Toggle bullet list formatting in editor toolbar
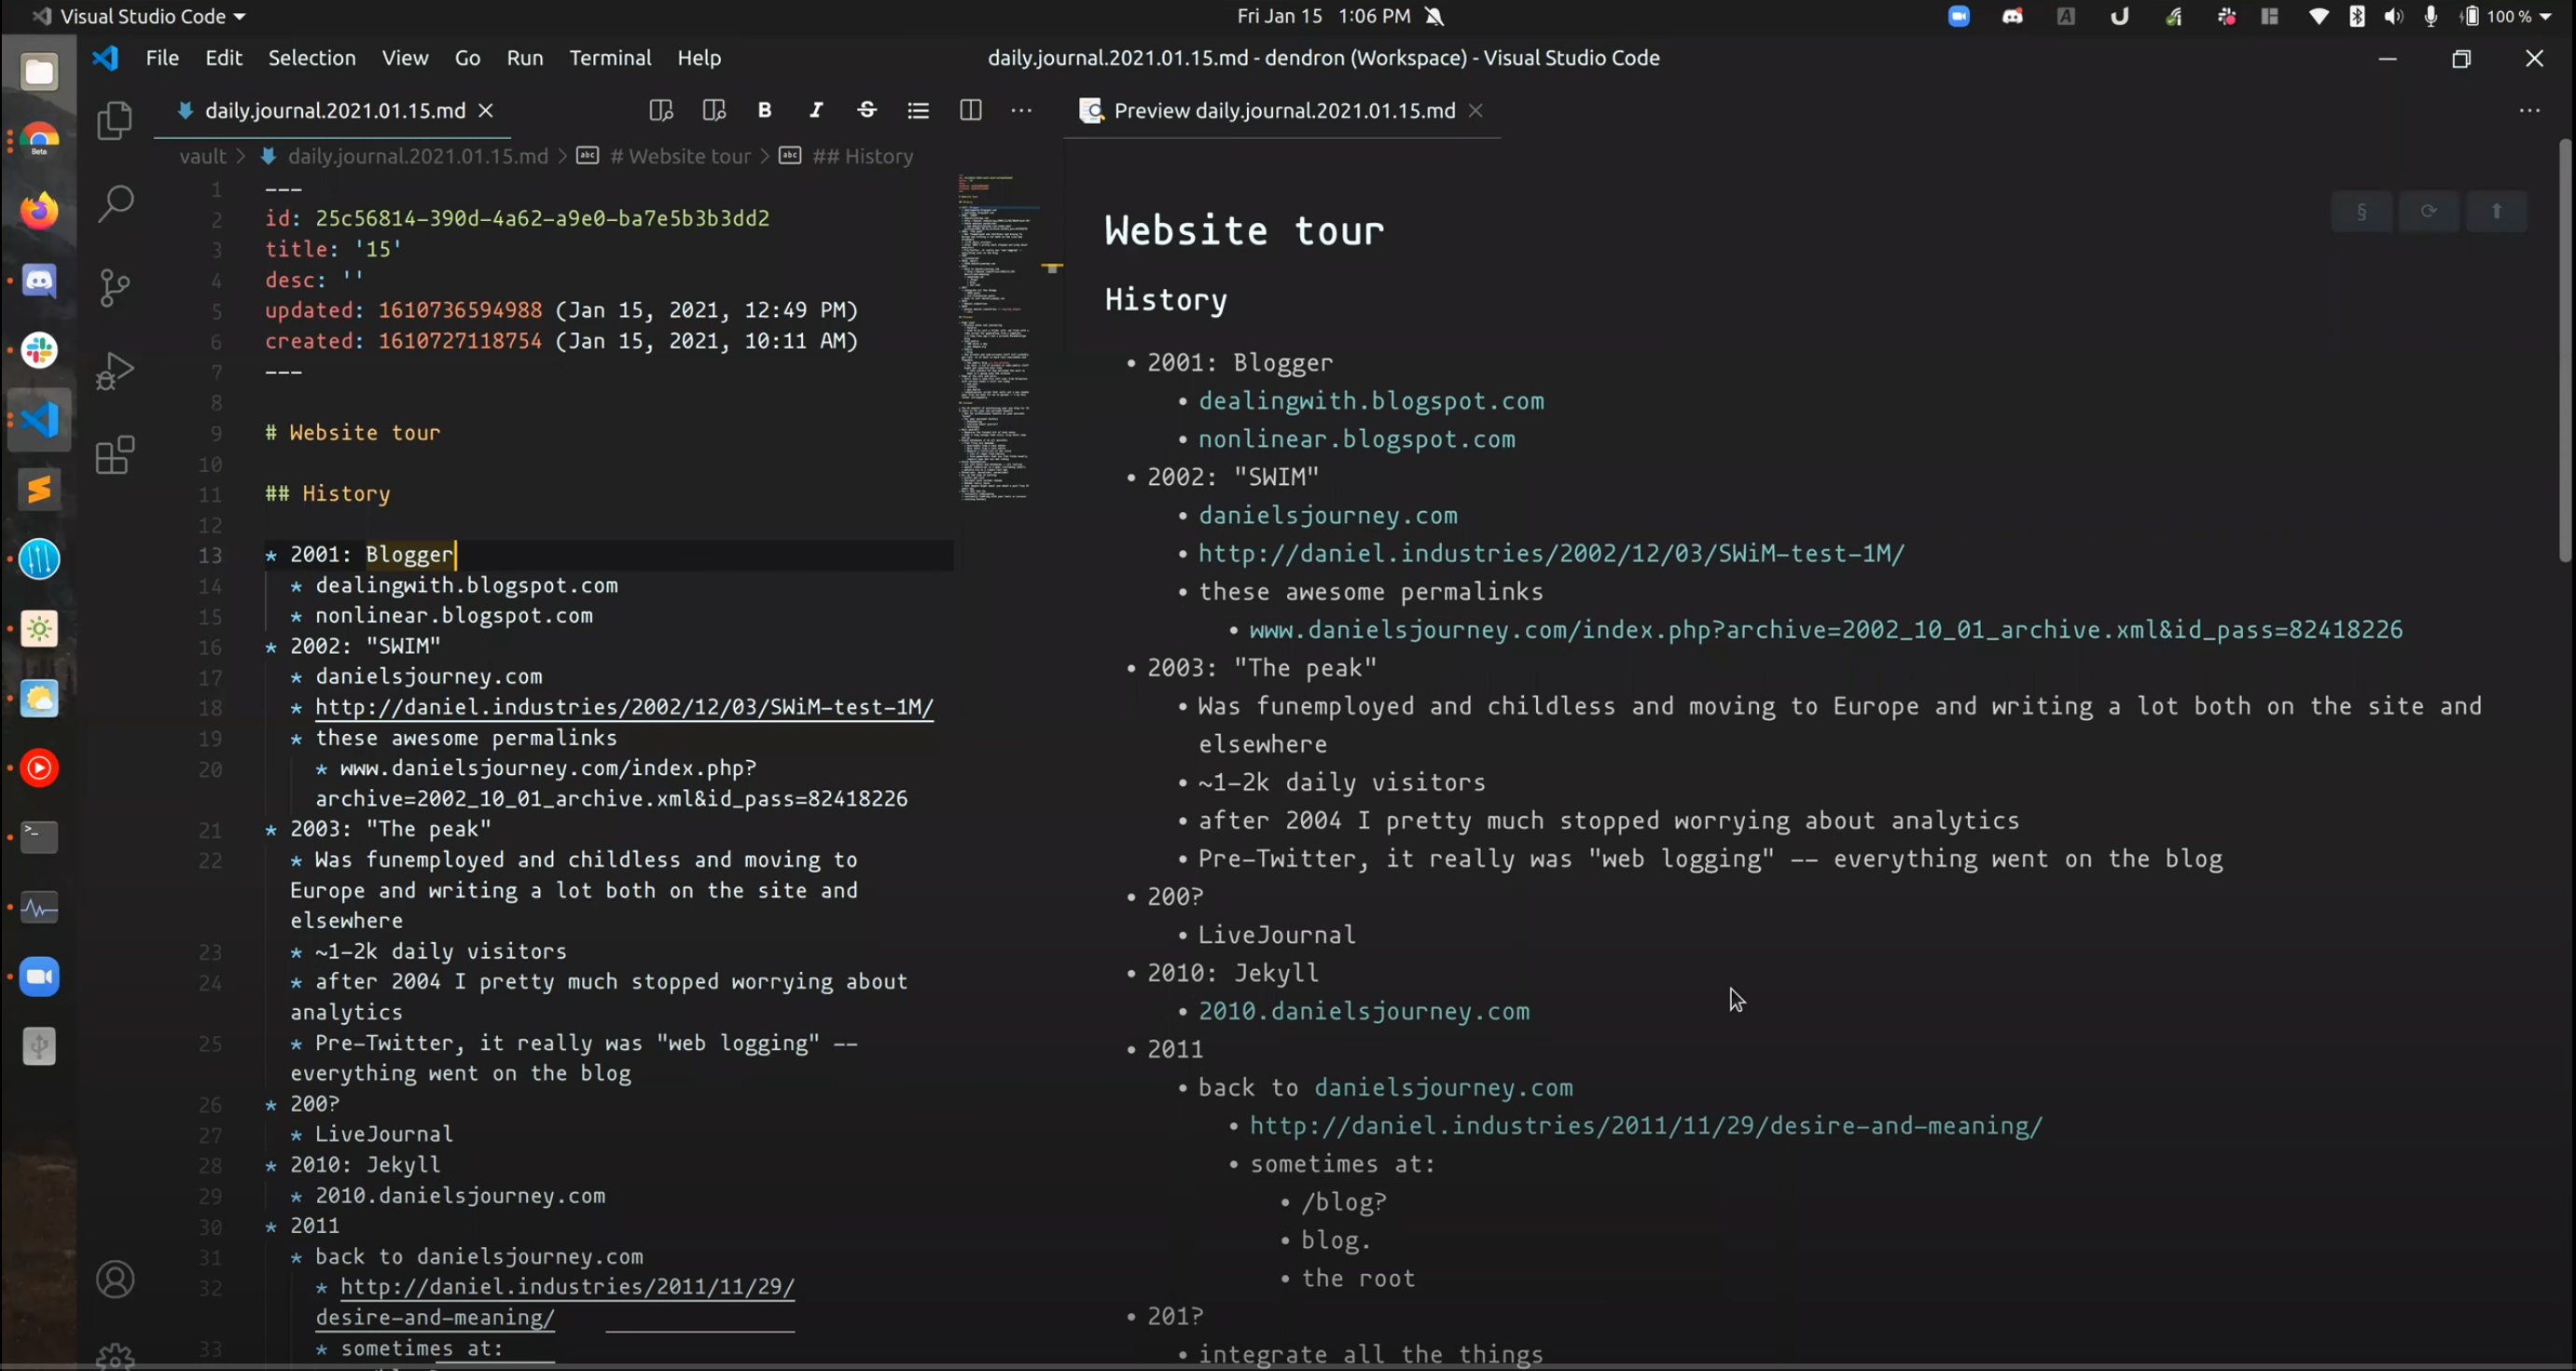Viewport: 2576px width, 1371px height. point(918,110)
